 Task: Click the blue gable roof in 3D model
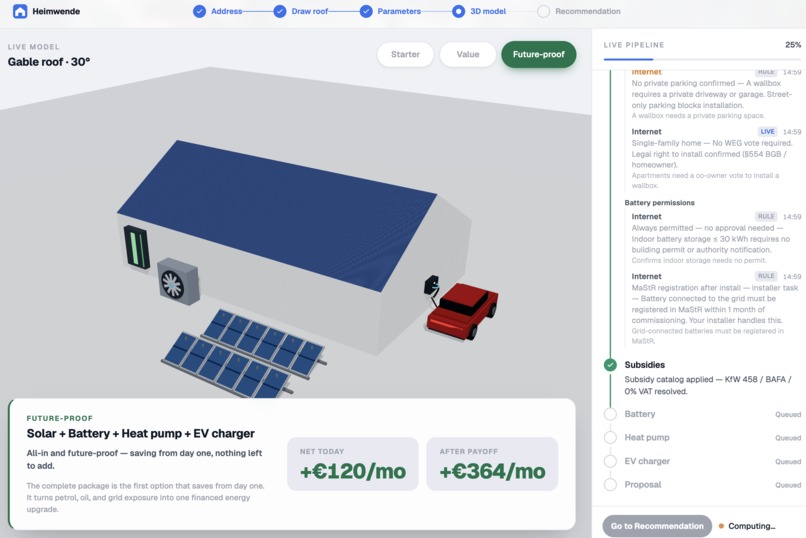pos(278,216)
